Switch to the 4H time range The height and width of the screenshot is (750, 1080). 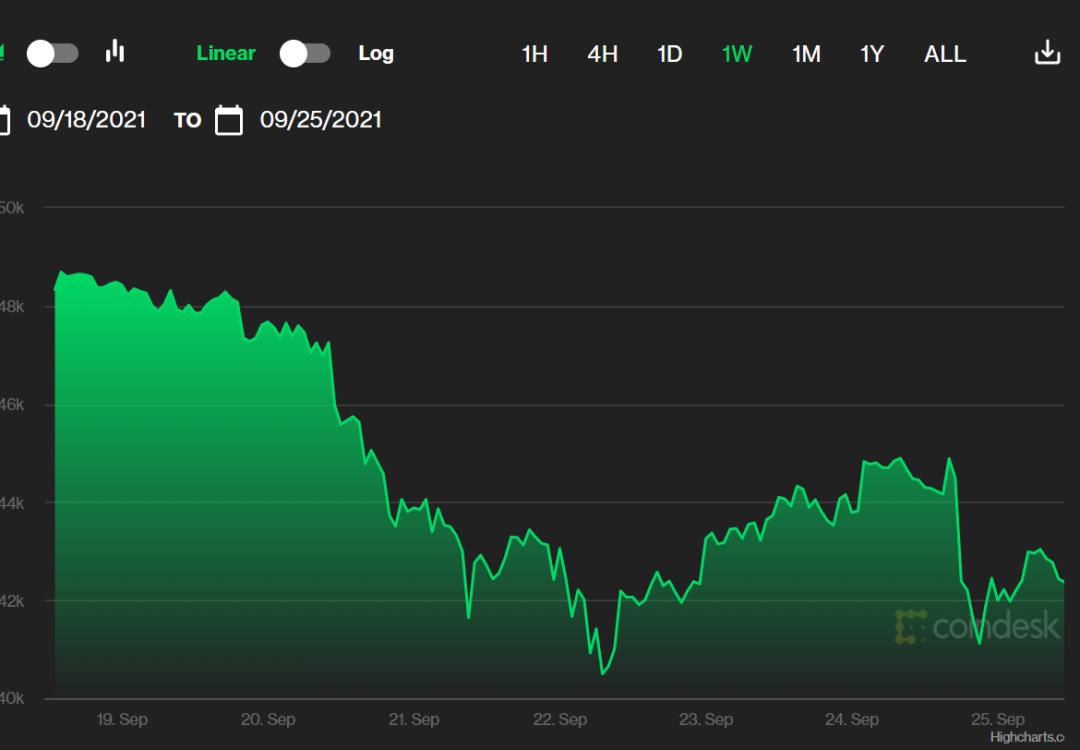tap(602, 54)
